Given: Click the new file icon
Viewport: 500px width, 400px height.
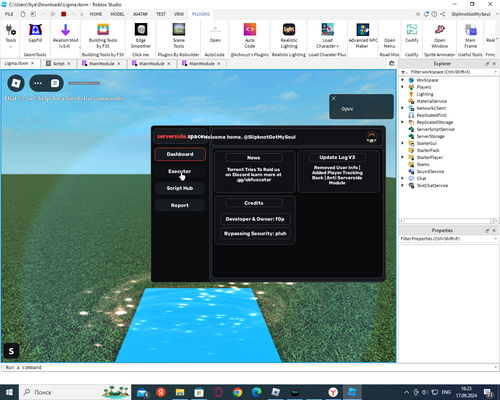Looking at the screenshot, I should tap(23, 14).
